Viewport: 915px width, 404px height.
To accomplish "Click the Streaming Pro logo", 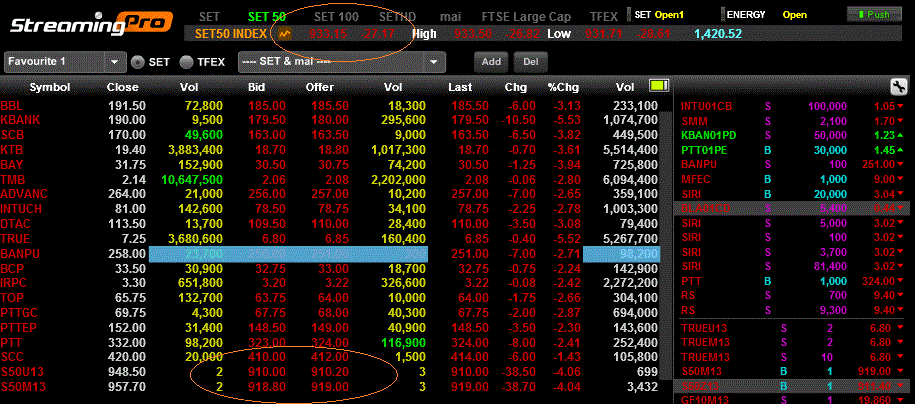I will coord(92,23).
